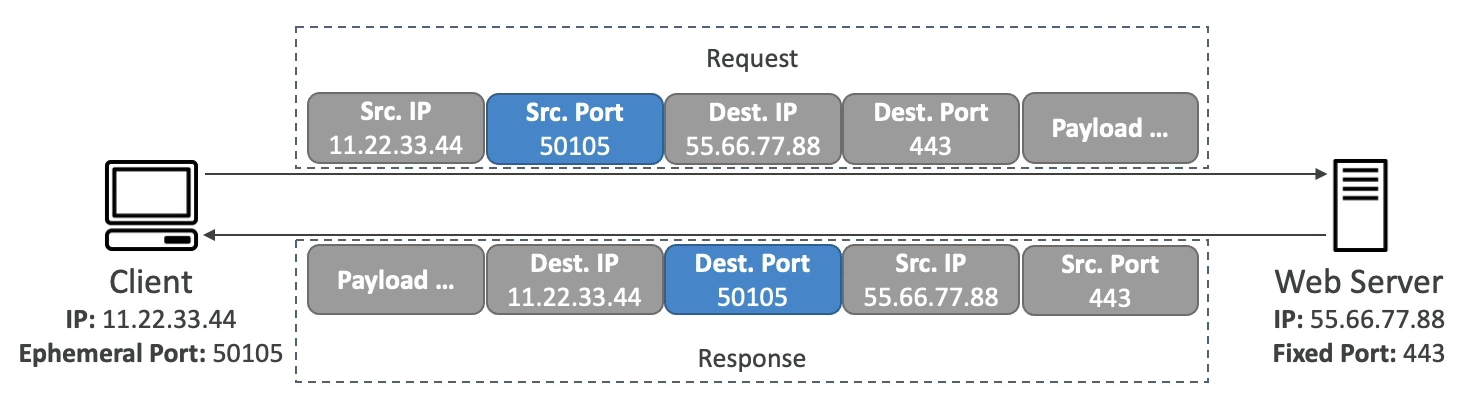Select the request Payload block
Image resolution: width=1468 pixels, height=404 pixels.
[1109, 129]
